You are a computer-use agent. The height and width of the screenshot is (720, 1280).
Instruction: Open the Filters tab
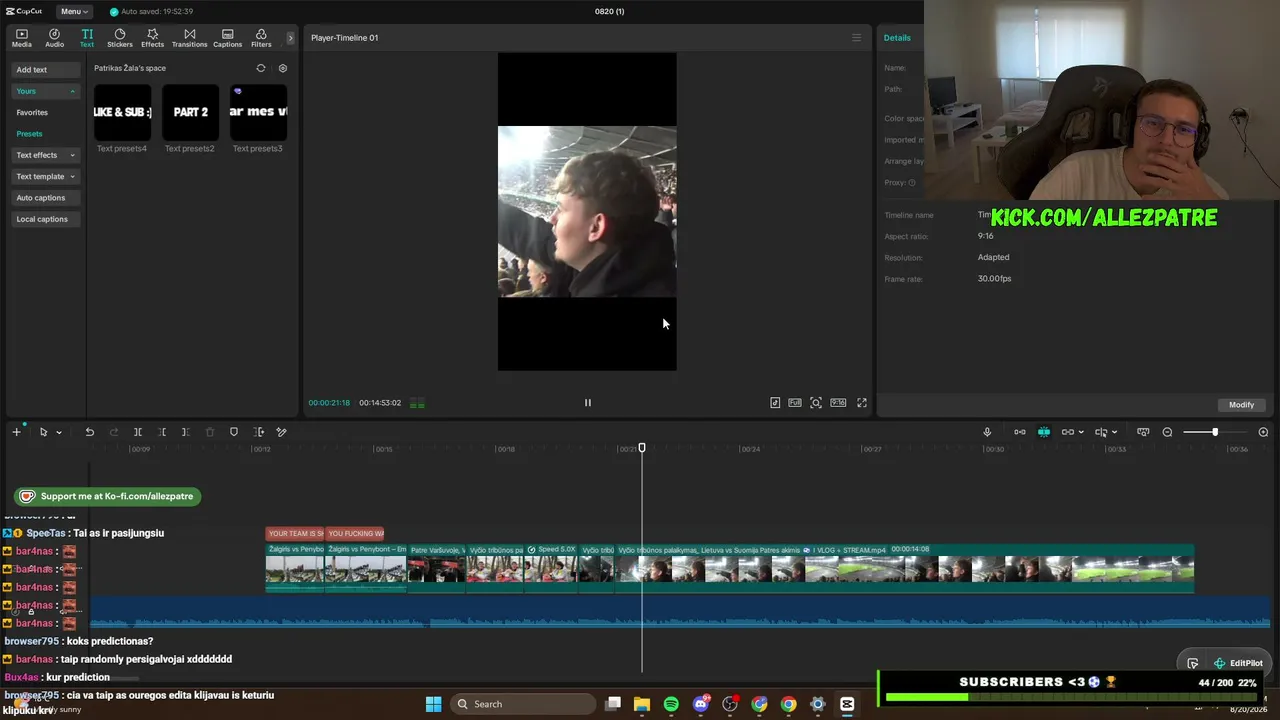coord(261,38)
